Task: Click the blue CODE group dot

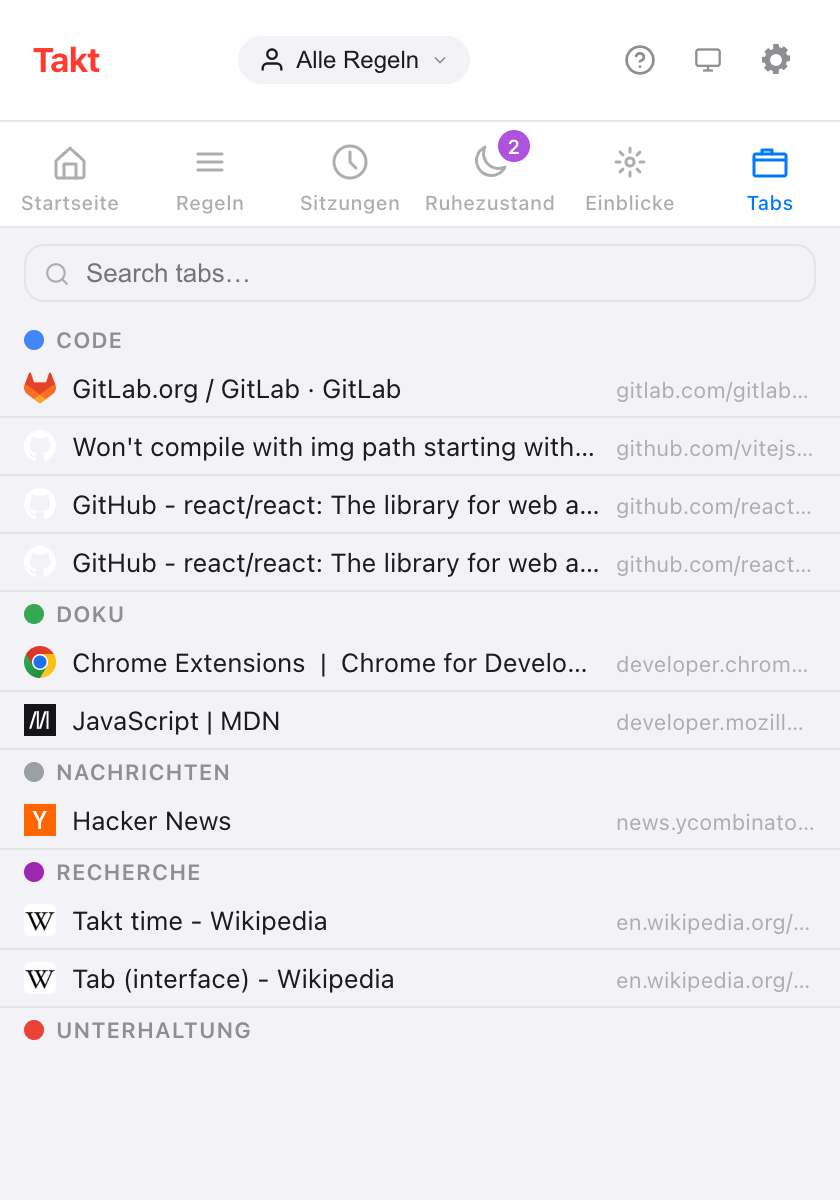Action: (34, 340)
